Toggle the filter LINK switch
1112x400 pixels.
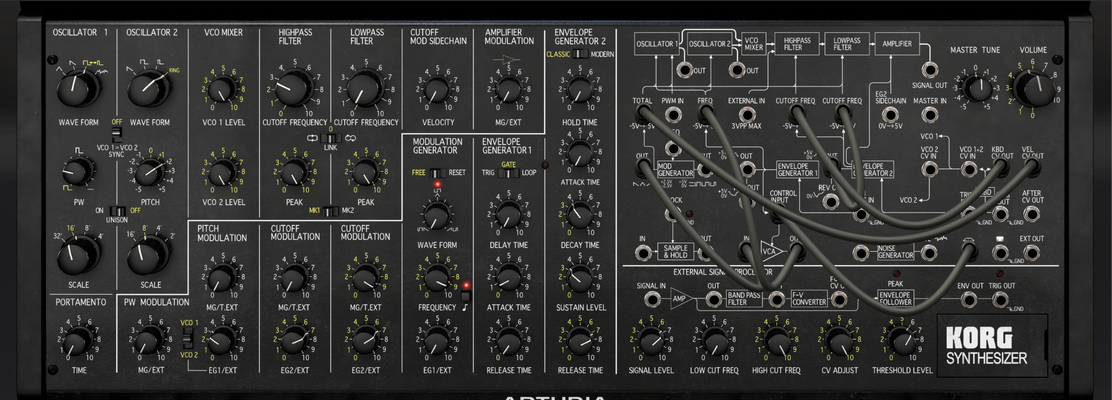(x=328, y=138)
